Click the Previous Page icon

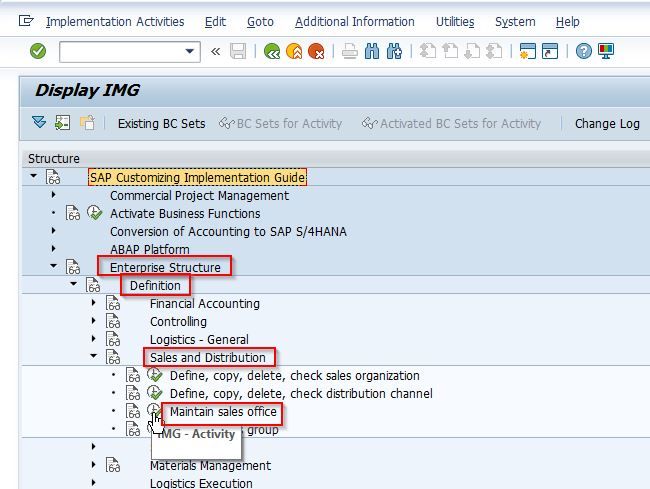pyautogui.click(x=450, y=51)
